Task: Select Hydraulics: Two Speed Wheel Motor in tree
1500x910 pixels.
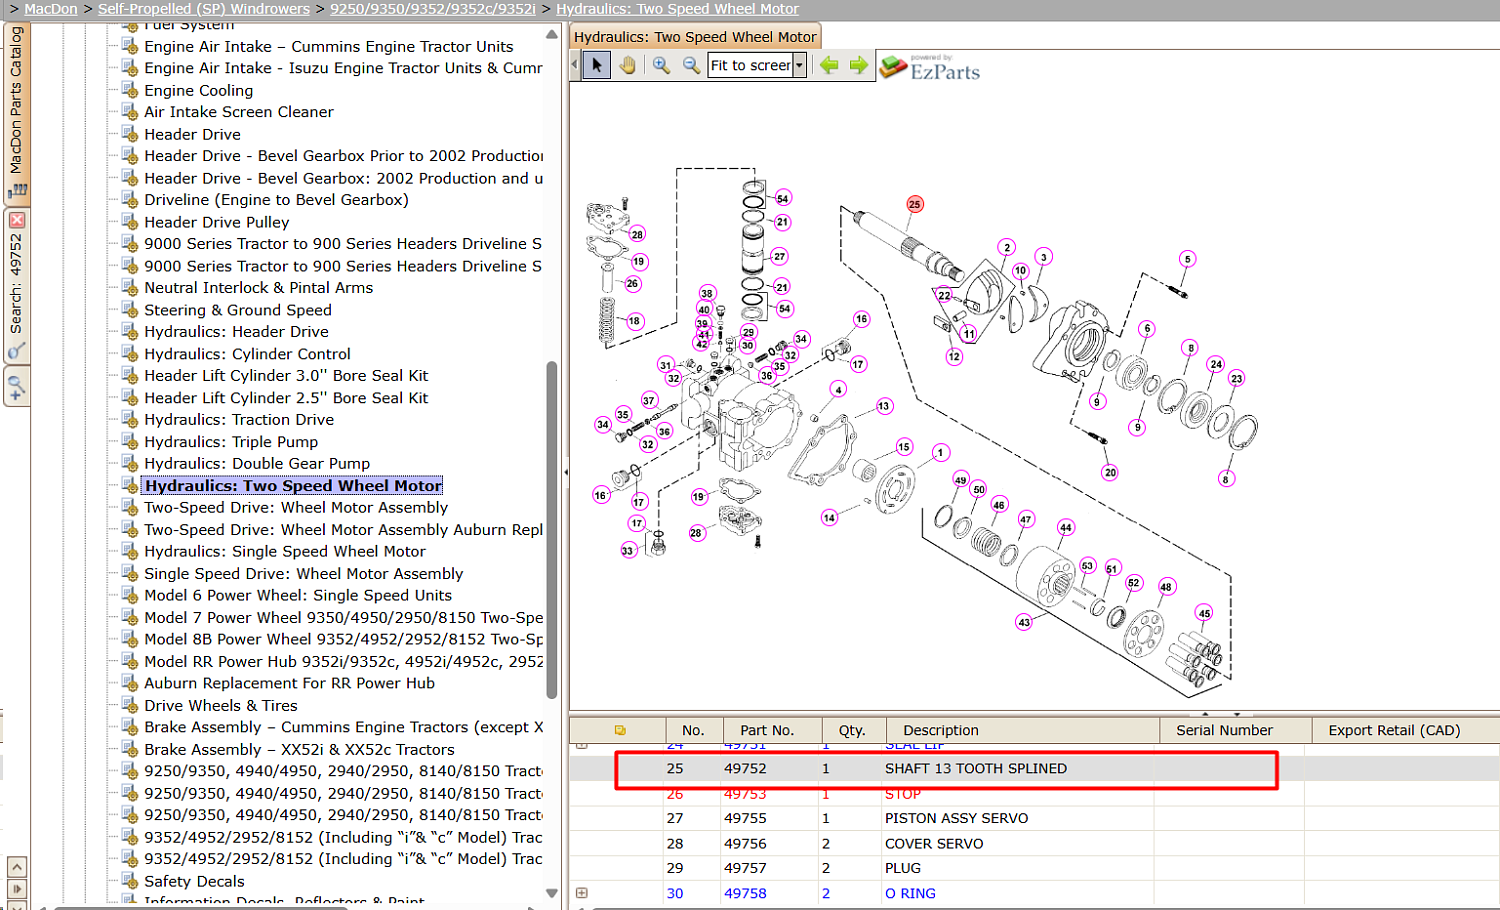Action: pos(293,485)
